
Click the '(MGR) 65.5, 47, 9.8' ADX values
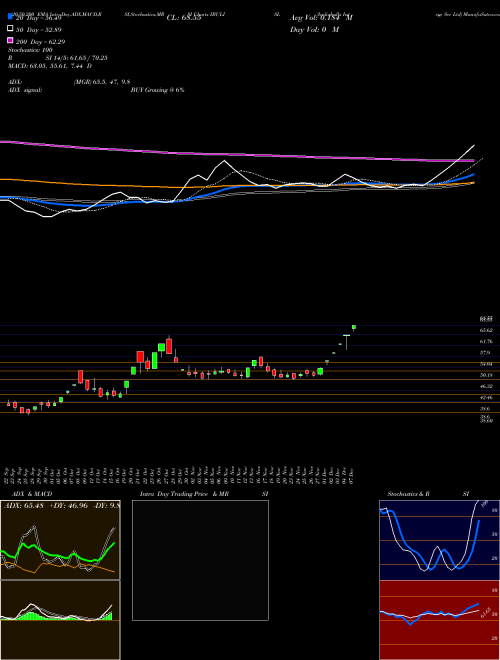101,82
